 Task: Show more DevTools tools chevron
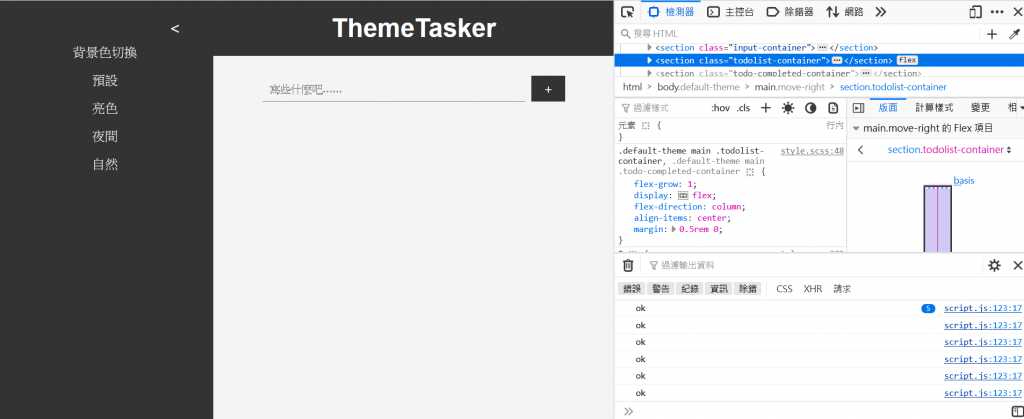point(880,12)
